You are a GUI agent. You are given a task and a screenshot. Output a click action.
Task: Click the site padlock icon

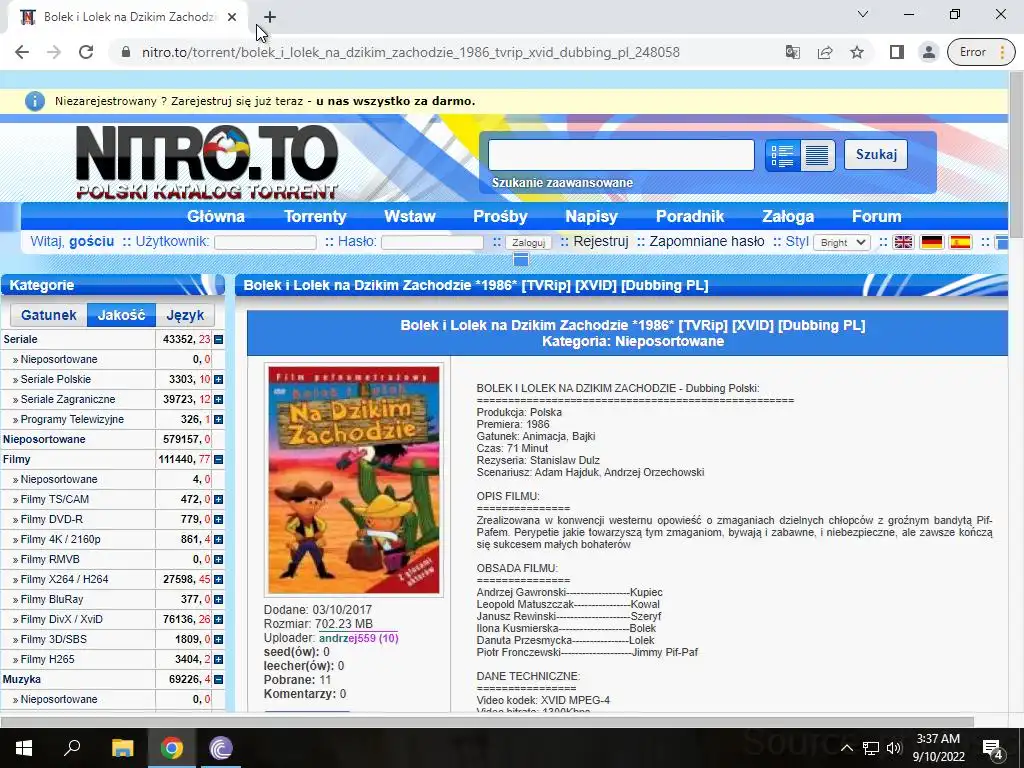(127, 52)
